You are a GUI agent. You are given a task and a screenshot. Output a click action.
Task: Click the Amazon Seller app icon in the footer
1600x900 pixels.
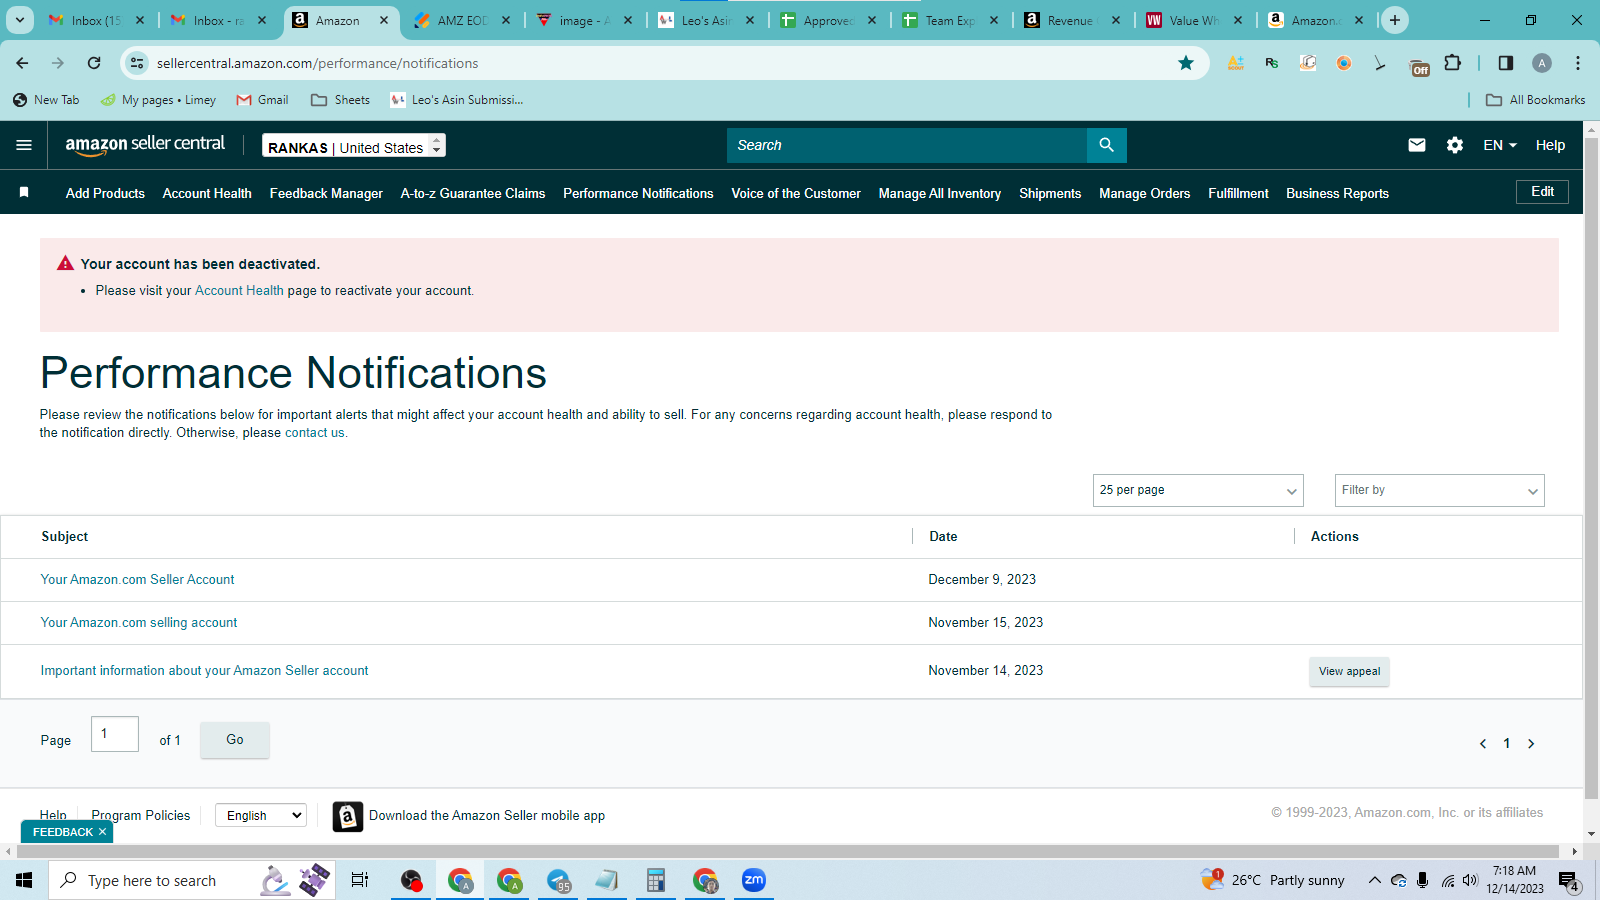[x=347, y=816]
